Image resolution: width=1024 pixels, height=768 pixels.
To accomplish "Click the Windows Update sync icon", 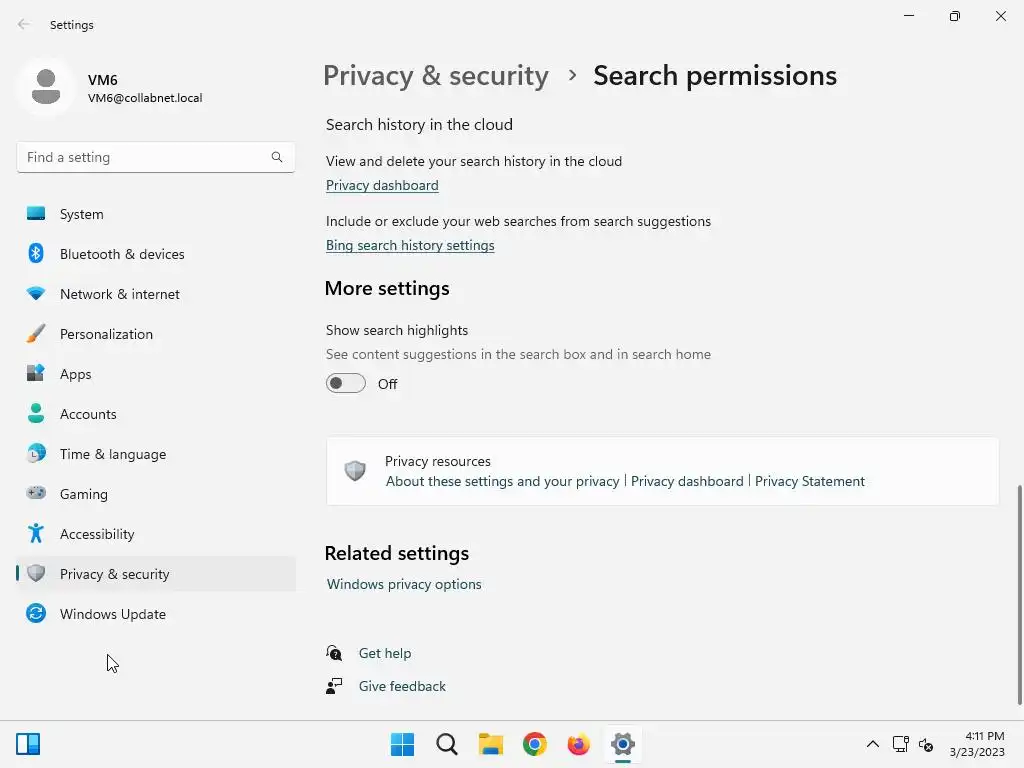I will 36,614.
